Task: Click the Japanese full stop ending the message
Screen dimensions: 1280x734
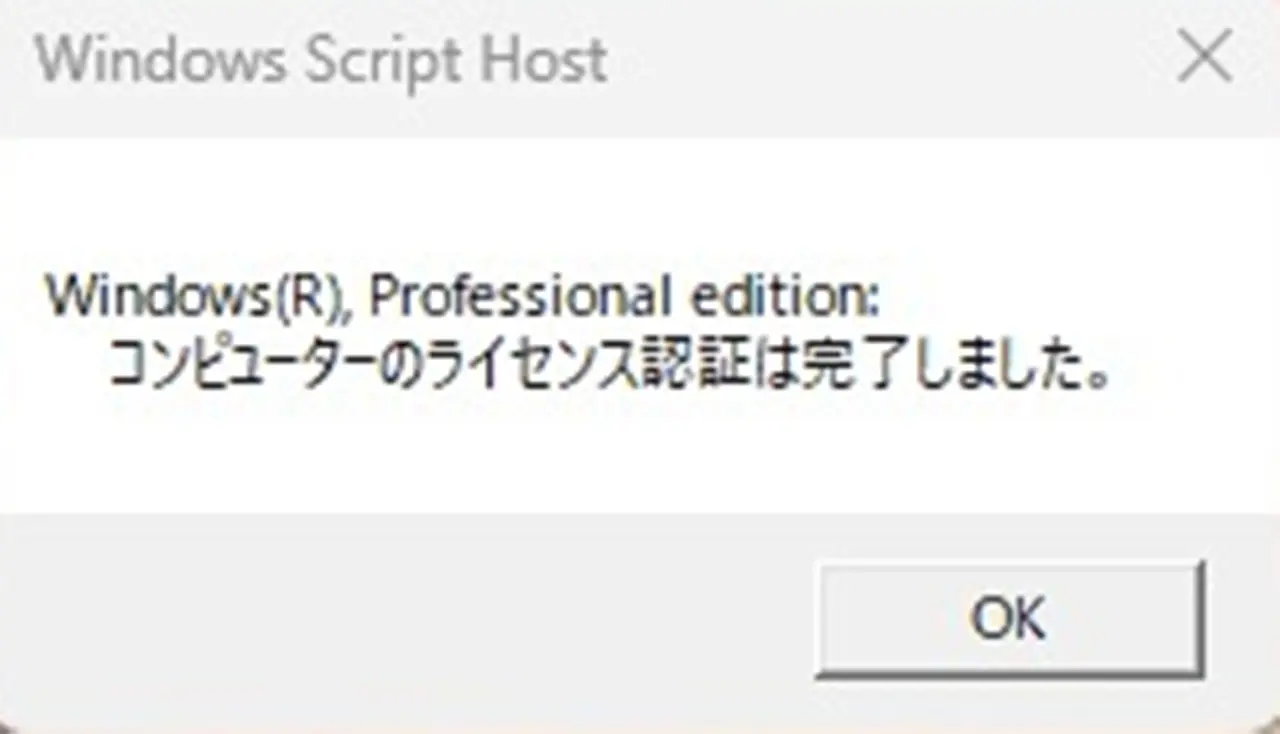Action: pos(1098,380)
